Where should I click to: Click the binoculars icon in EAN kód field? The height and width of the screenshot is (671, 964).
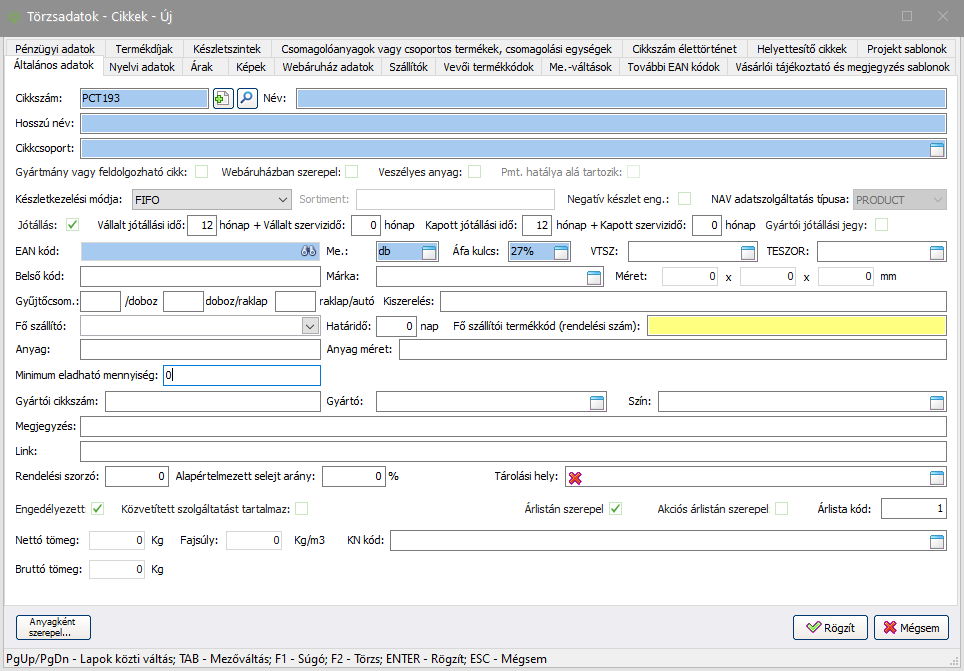308,252
